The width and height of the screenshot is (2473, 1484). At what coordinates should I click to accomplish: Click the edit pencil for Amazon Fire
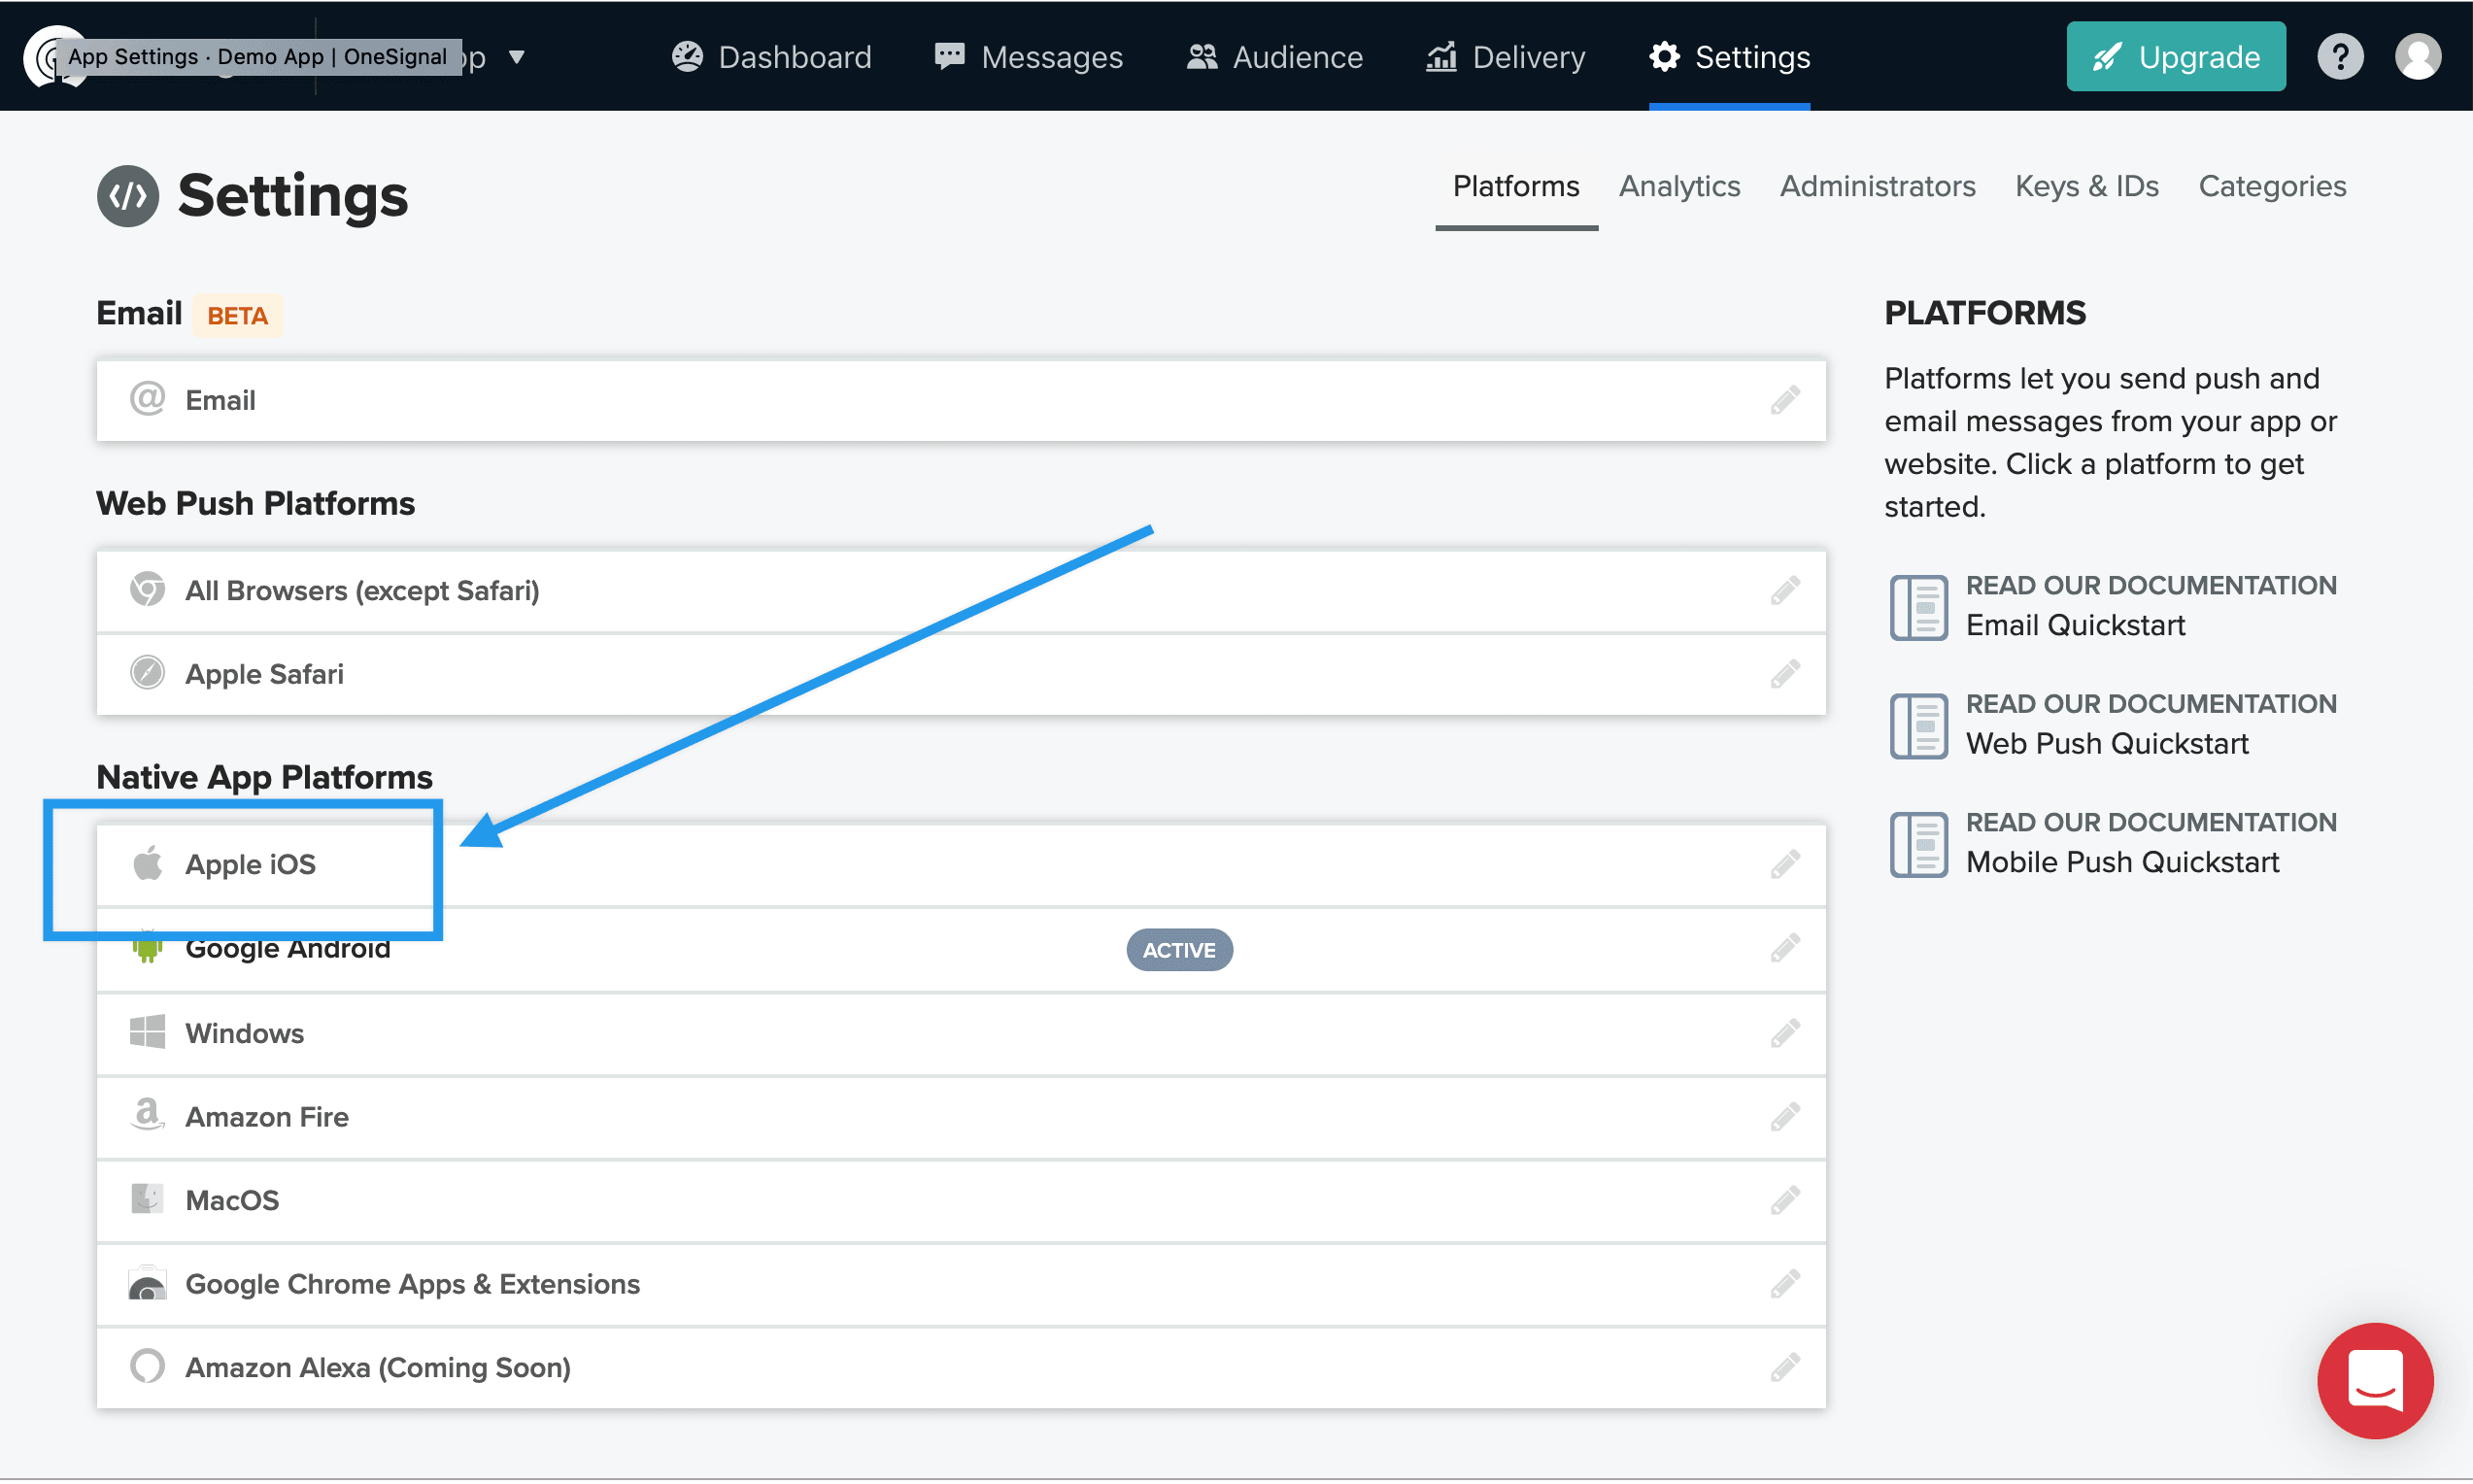pyautogui.click(x=1784, y=1116)
